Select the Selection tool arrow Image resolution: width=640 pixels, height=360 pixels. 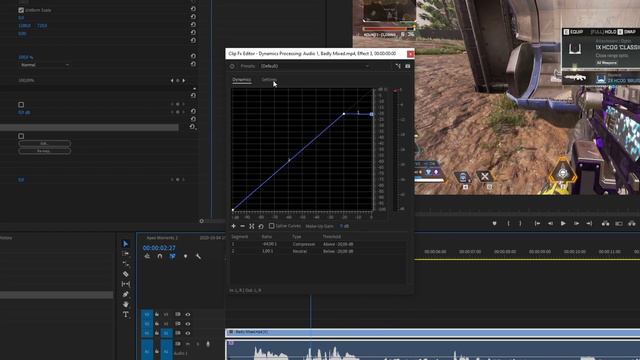126,244
